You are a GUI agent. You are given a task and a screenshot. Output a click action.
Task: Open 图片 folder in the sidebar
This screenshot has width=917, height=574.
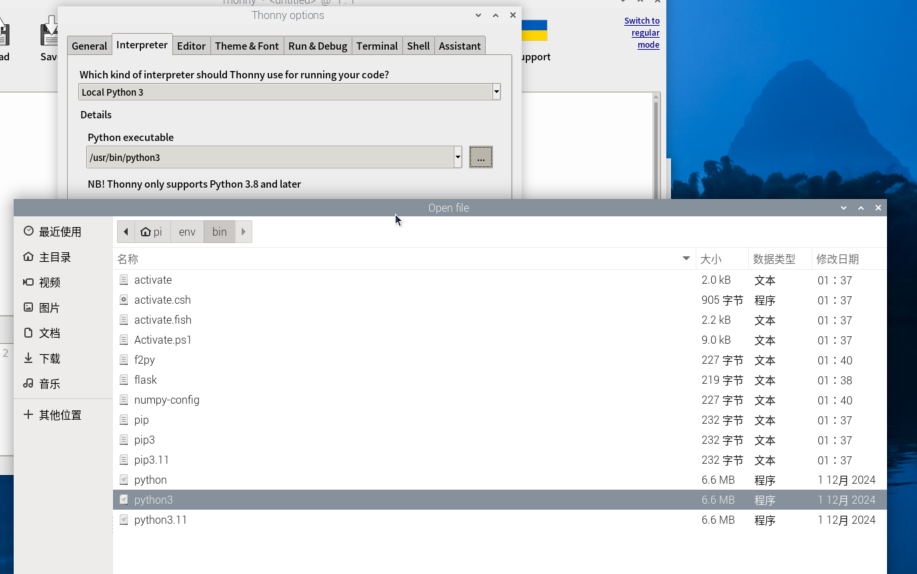(x=63, y=307)
